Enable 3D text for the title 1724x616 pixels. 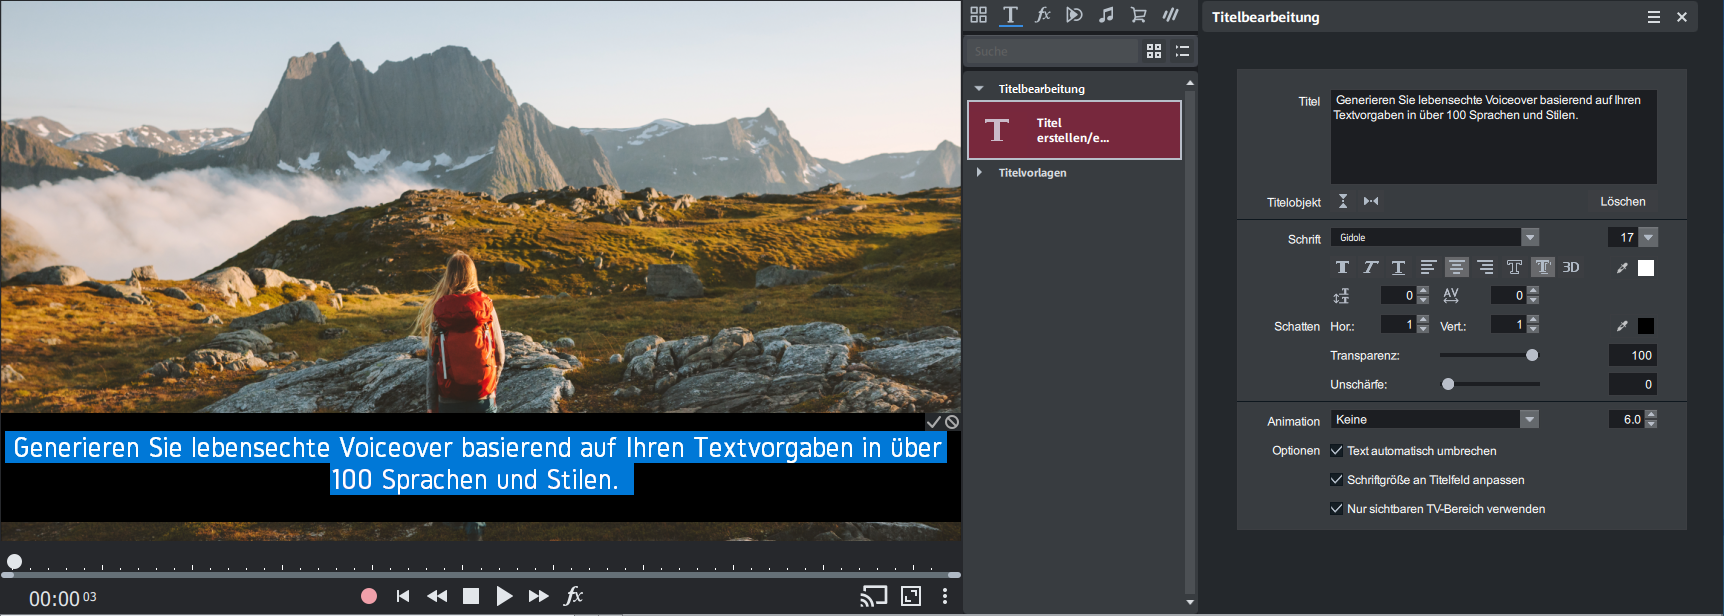pyautogui.click(x=1571, y=267)
